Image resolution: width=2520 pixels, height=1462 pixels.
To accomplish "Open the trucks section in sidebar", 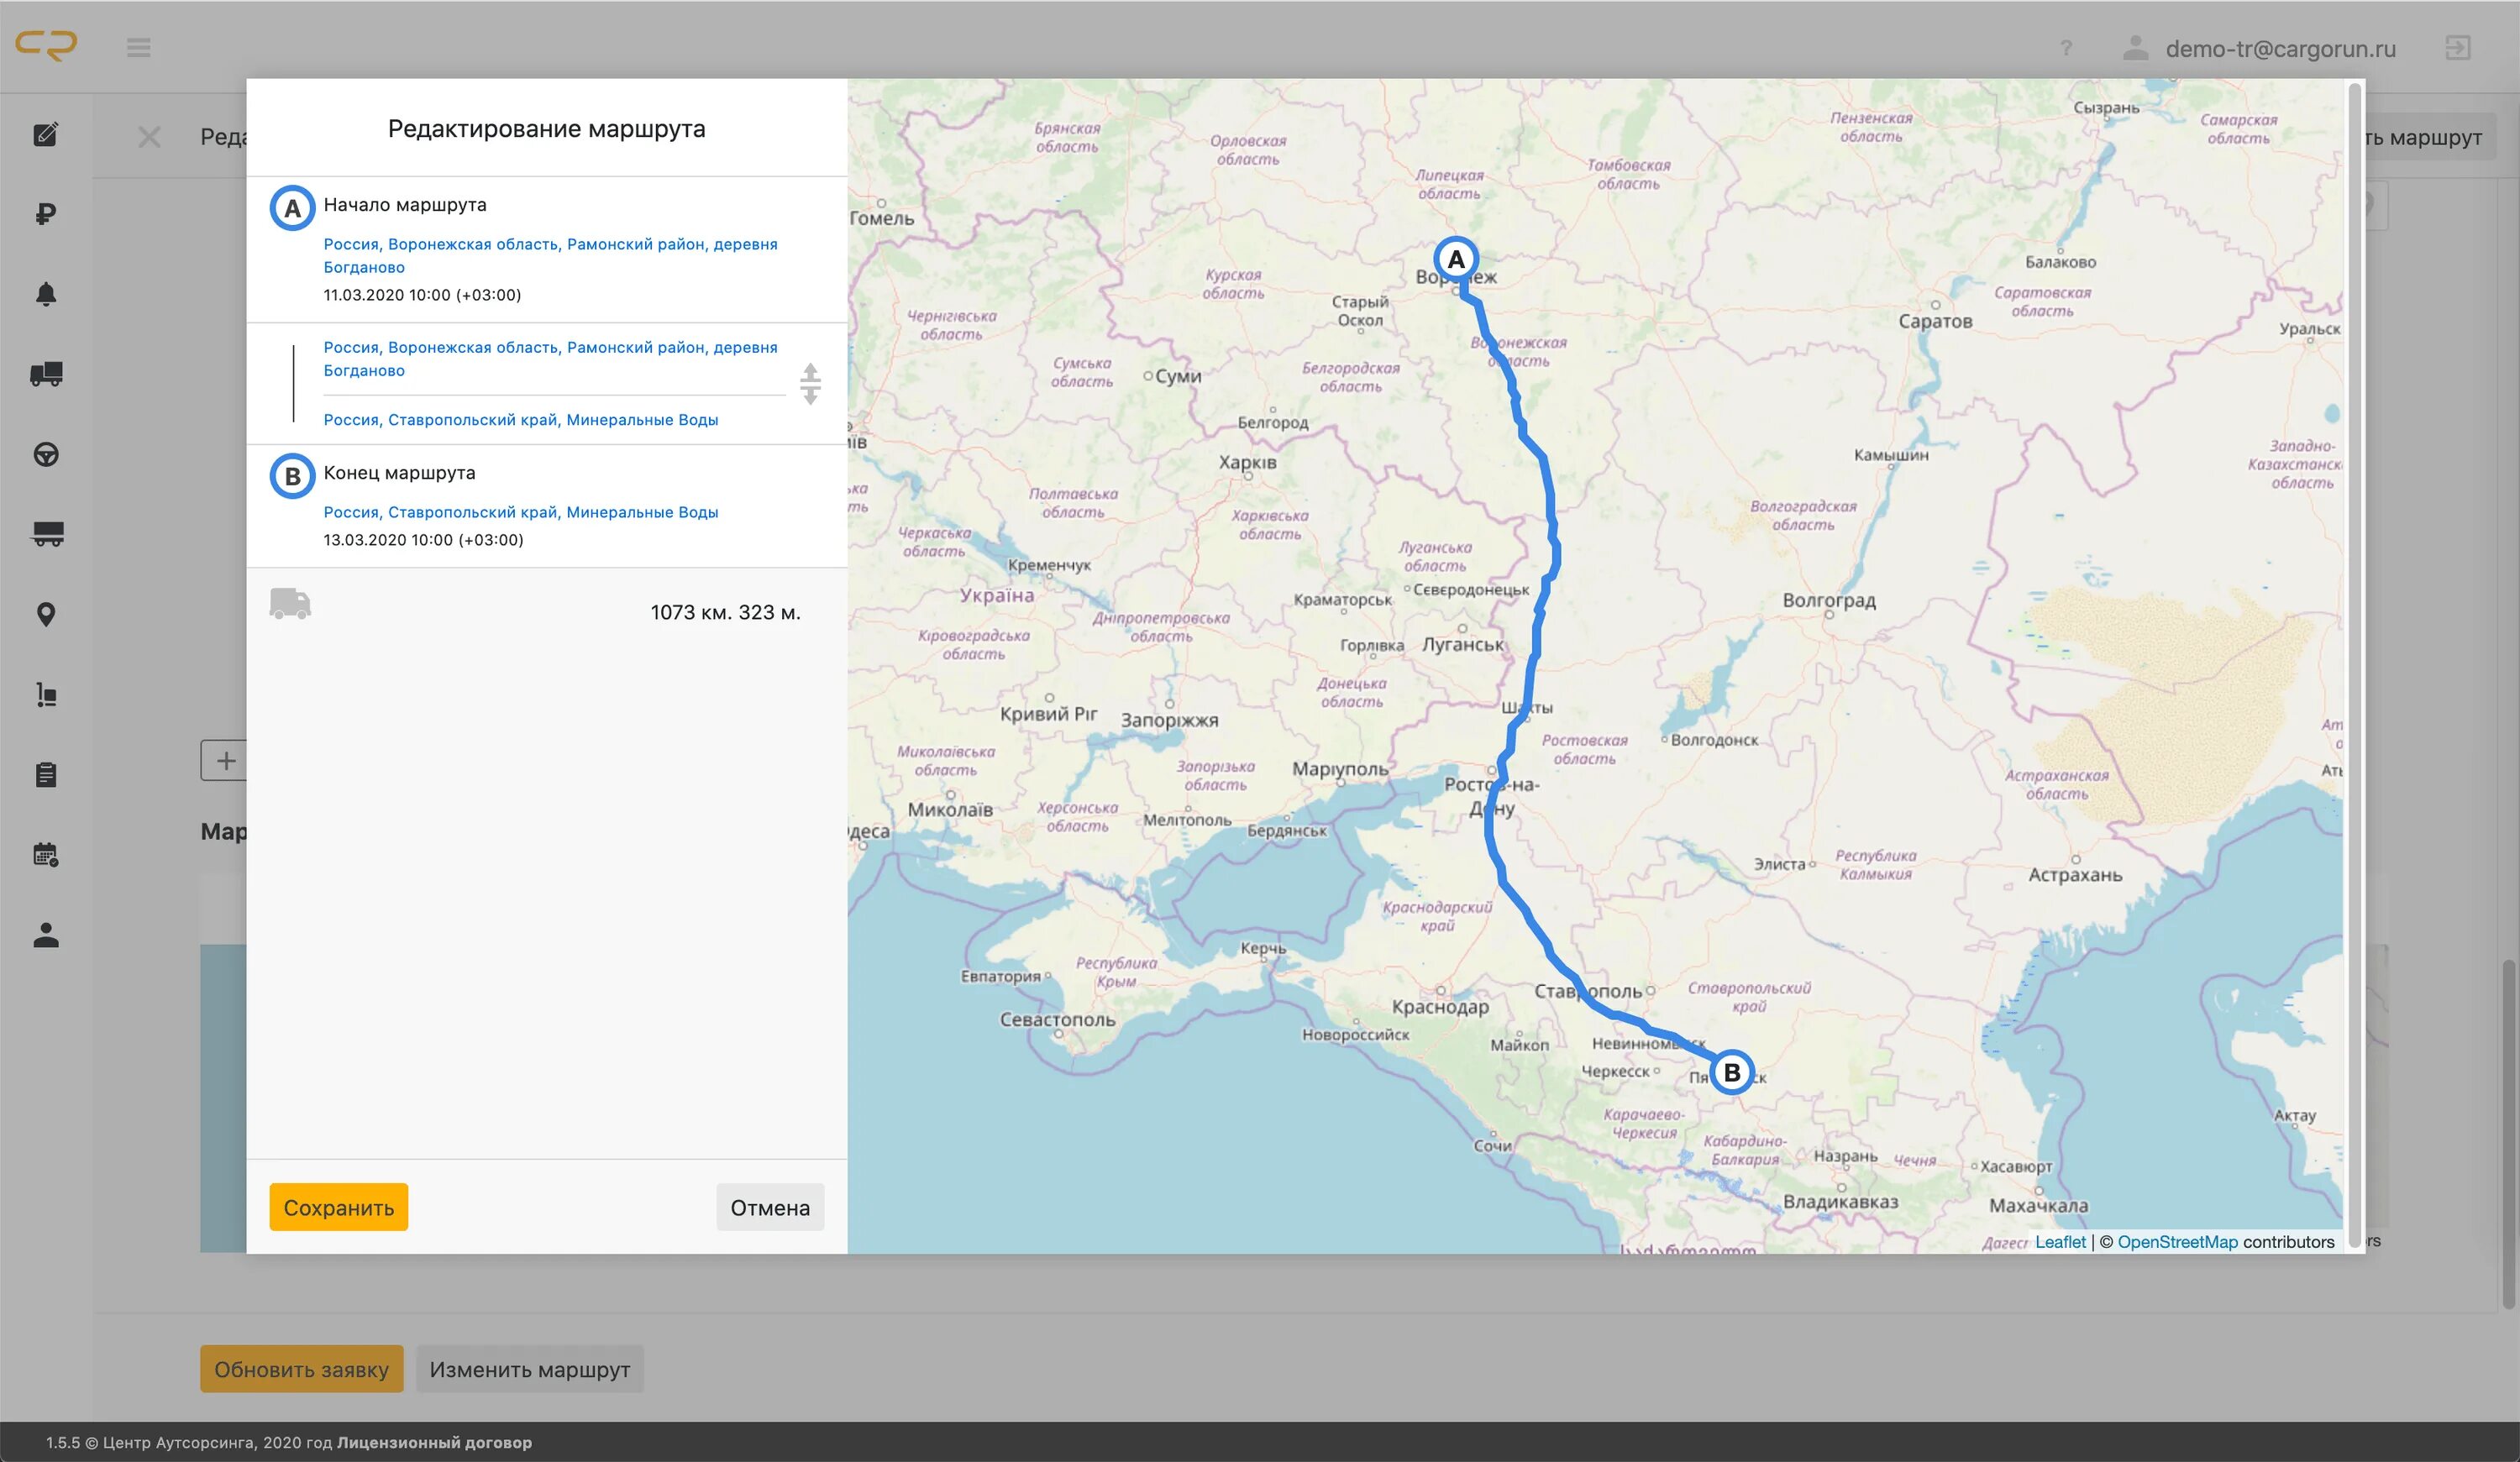I will (46, 374).
